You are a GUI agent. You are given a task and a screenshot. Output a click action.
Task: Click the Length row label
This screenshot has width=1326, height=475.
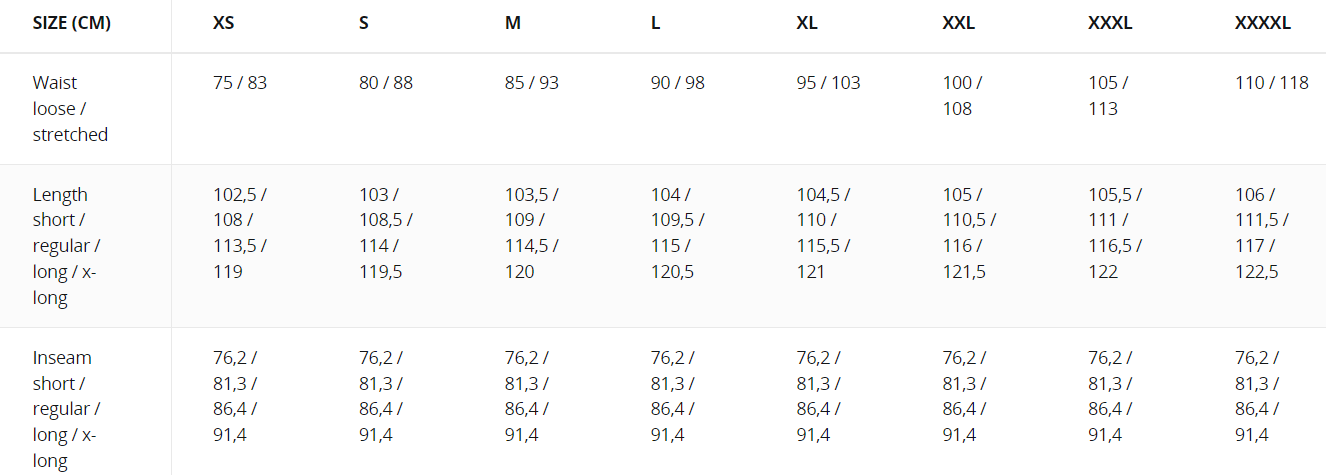click(x=66, y=246)
